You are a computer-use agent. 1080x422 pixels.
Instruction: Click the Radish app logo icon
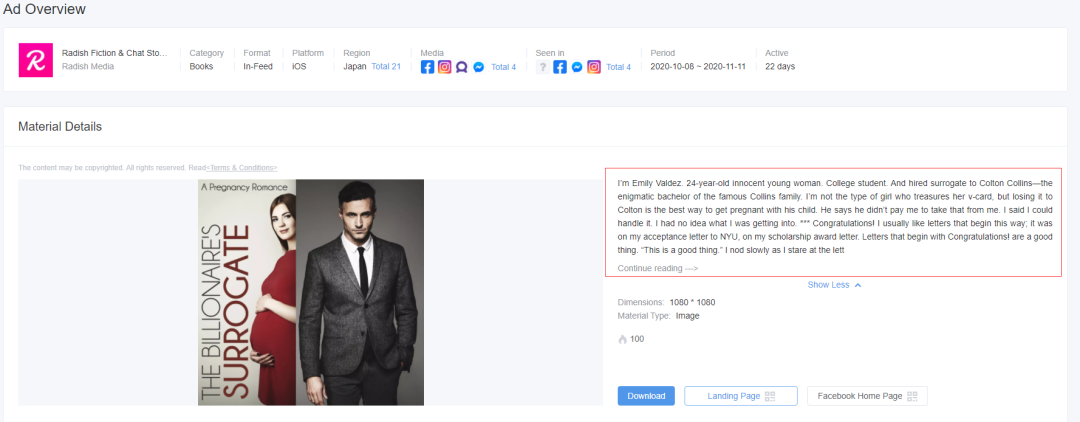pyautogui.click(x=36, y=60)
